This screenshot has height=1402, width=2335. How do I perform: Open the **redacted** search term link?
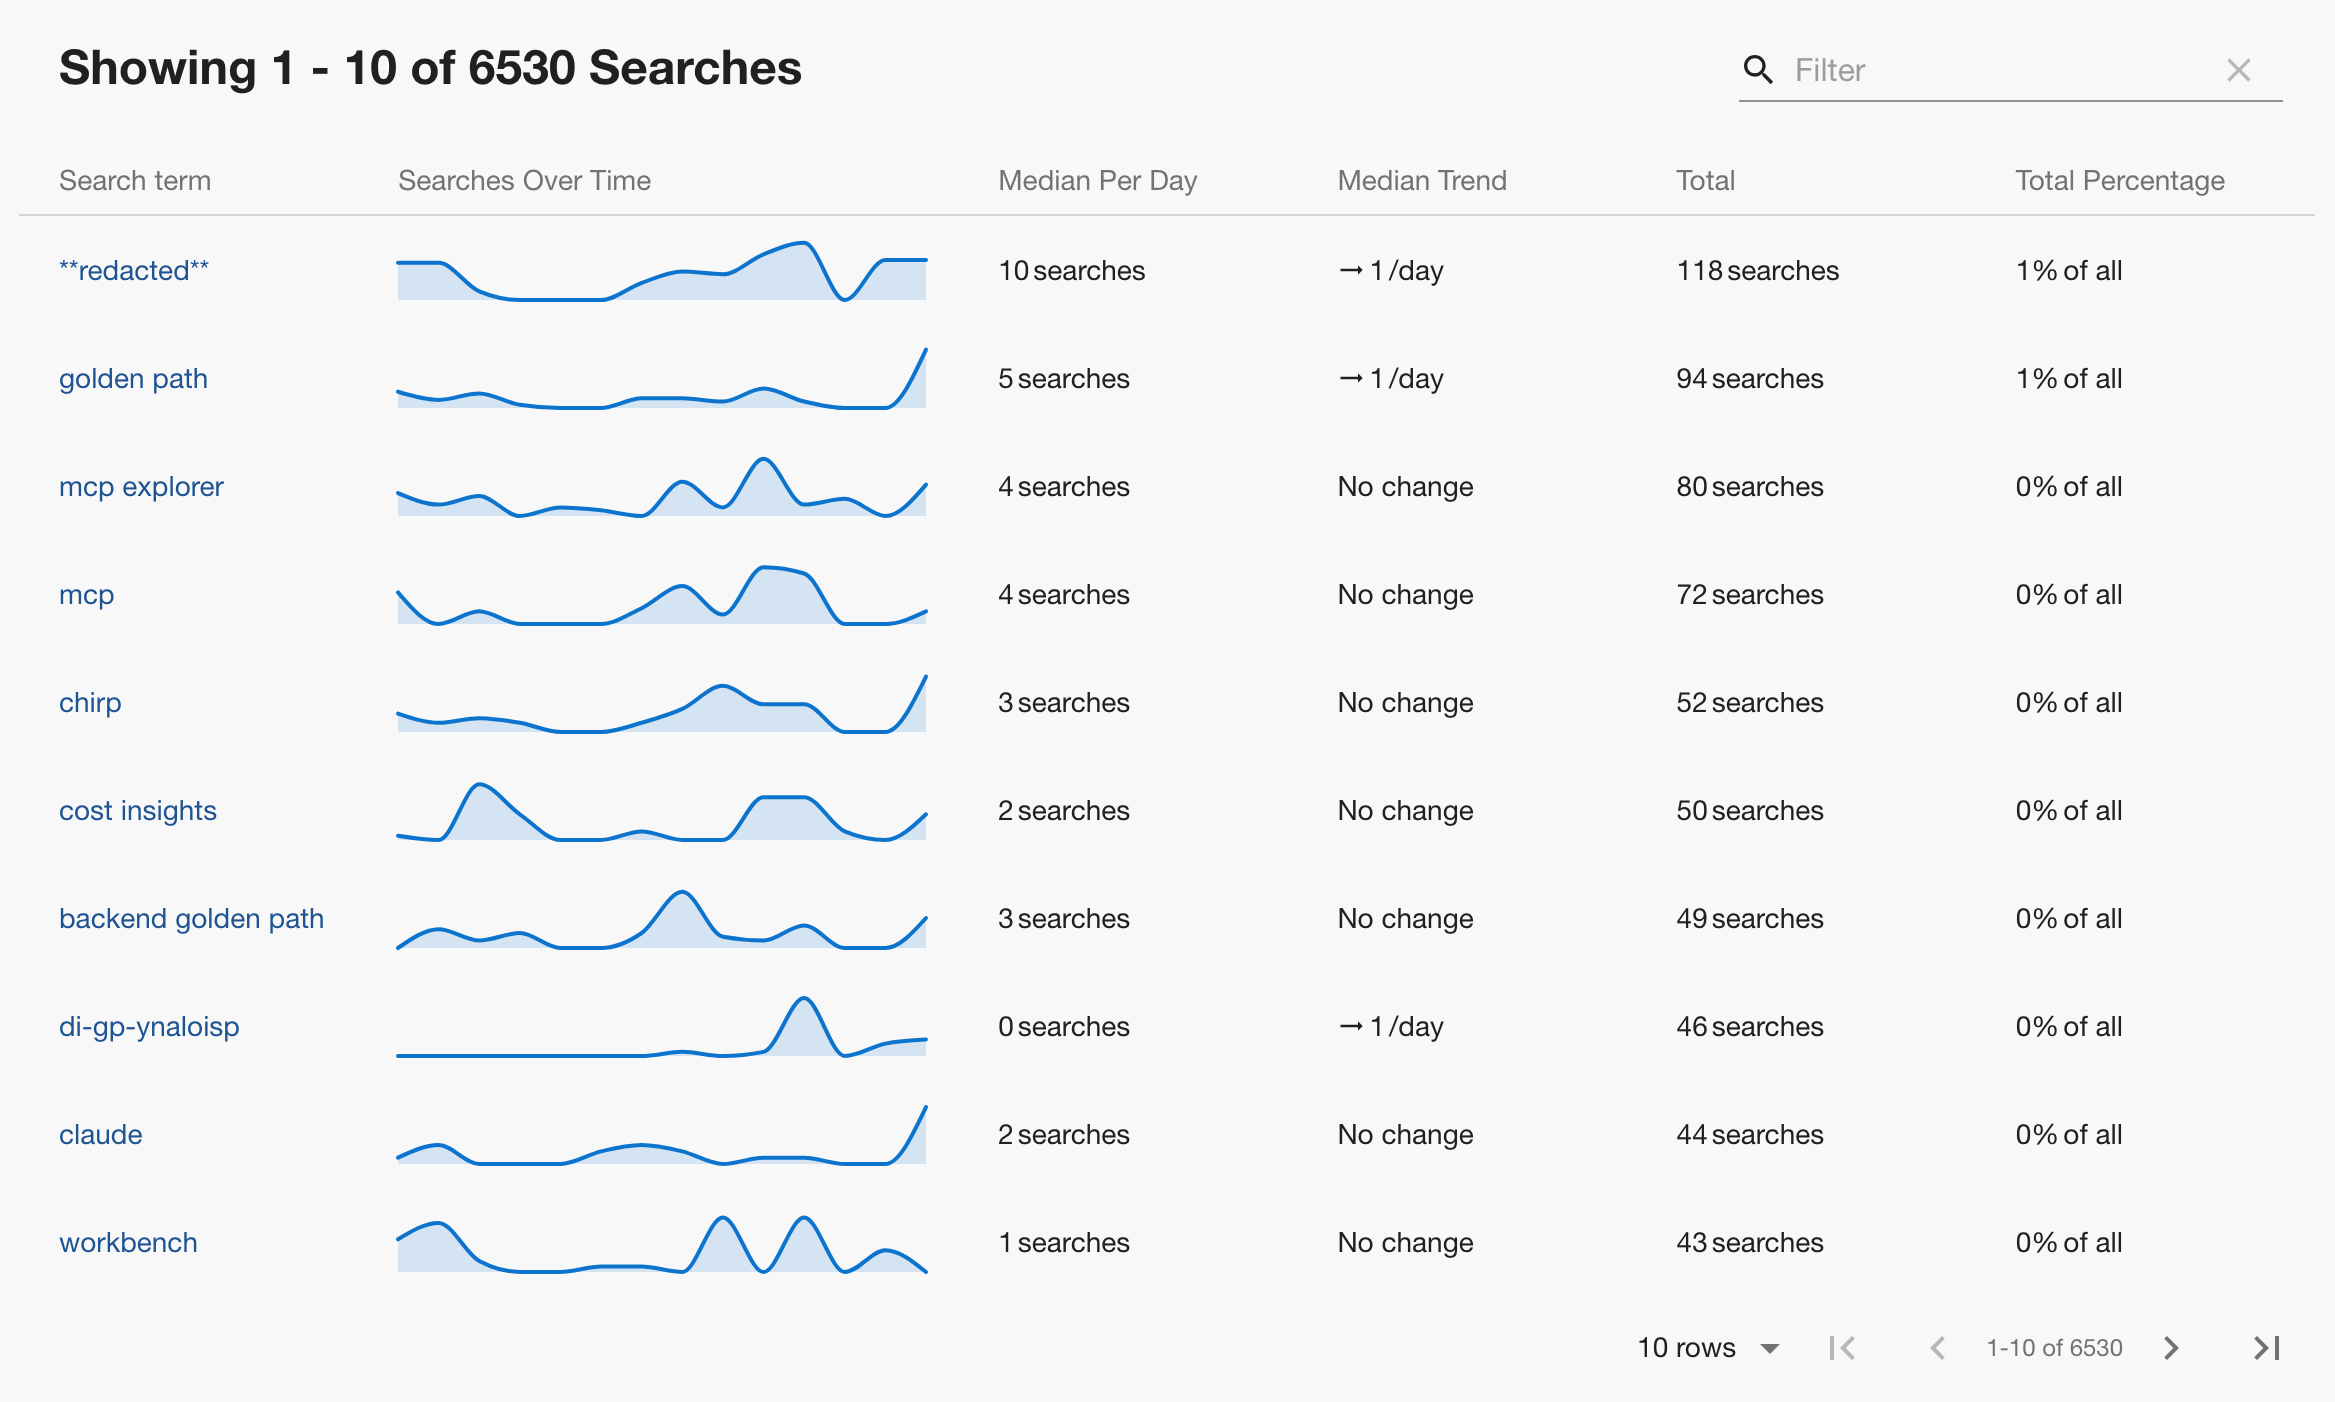click(134, 270)
